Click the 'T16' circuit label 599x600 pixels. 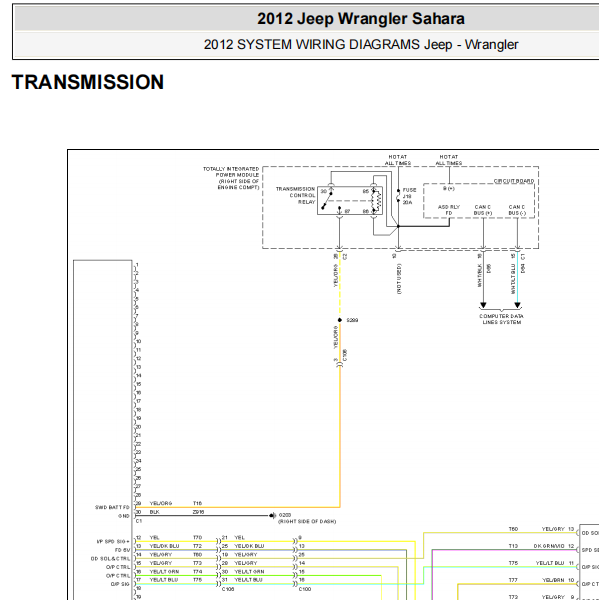(x=197, y=503)
